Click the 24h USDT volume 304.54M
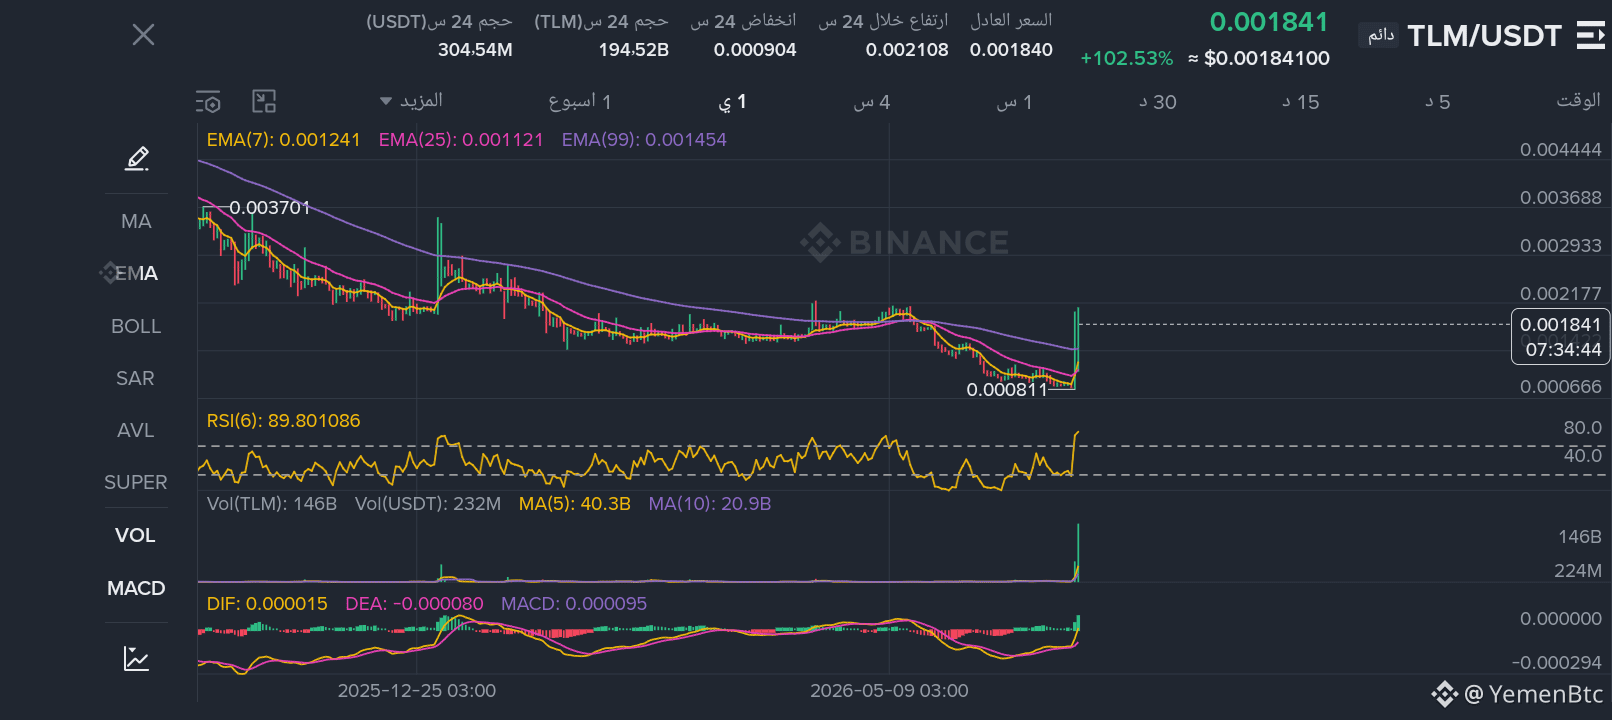The image size is (1612, 720). (475, 50)
